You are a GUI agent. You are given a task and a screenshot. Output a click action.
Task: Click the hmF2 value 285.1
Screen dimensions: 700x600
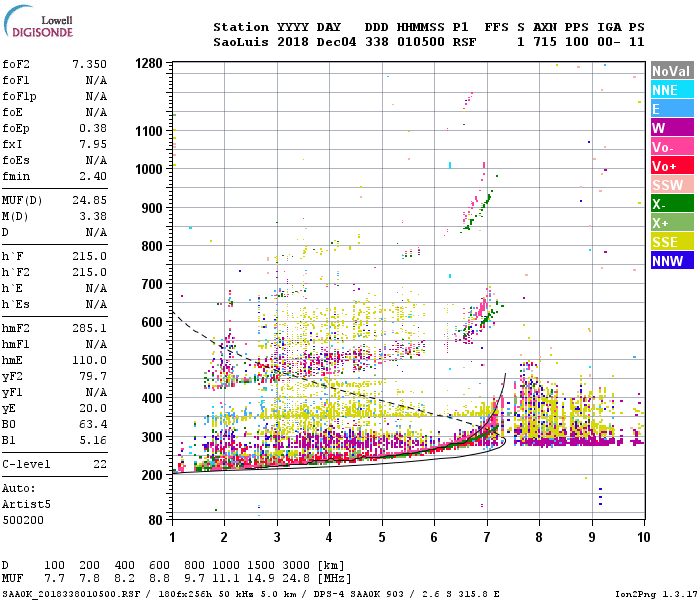point(89,329)
